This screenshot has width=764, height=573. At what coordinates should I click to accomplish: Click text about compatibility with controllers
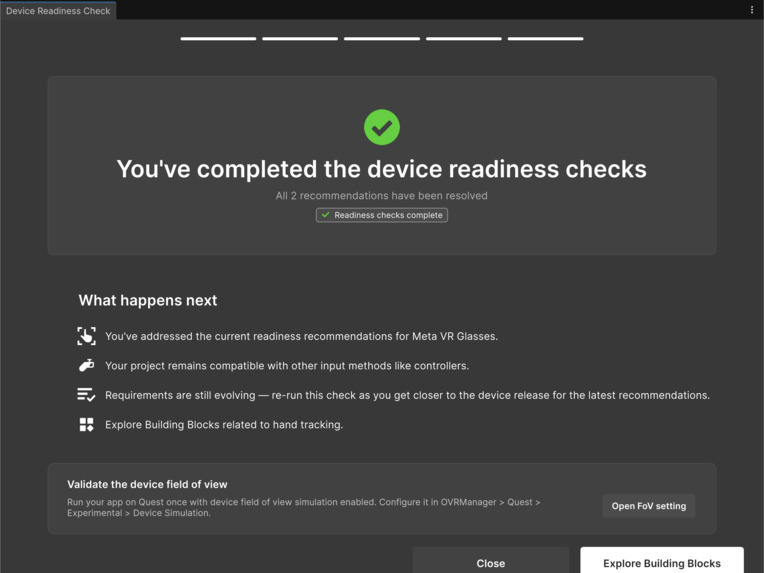pyautogui.click(x=287, y=365)
